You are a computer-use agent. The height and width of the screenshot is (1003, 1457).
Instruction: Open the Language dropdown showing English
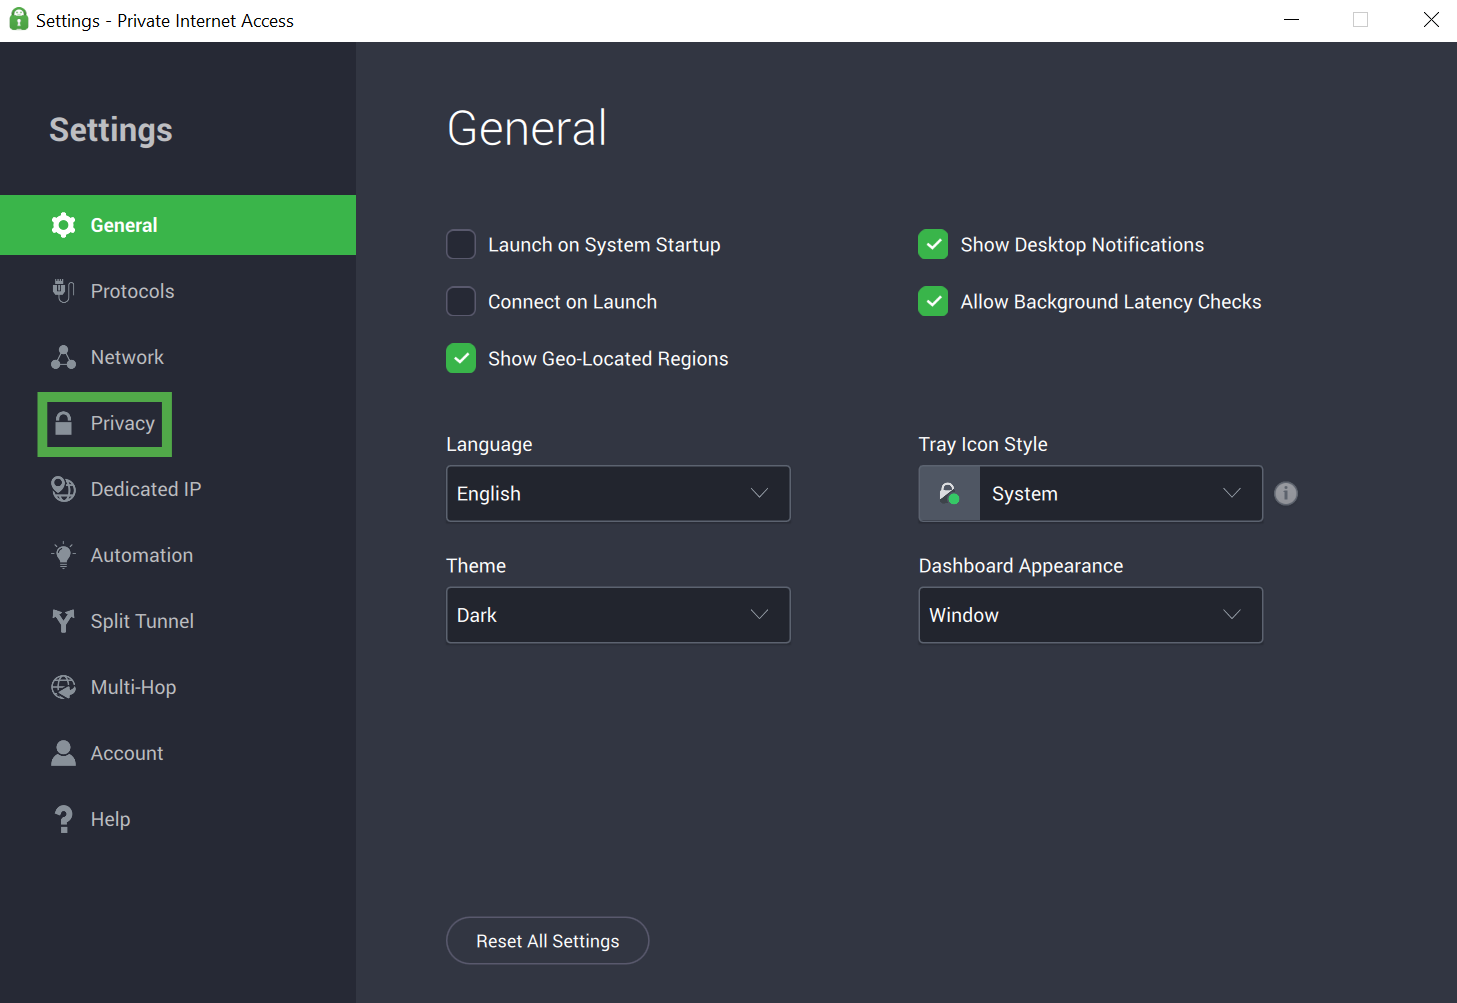[x=618, y=493]
